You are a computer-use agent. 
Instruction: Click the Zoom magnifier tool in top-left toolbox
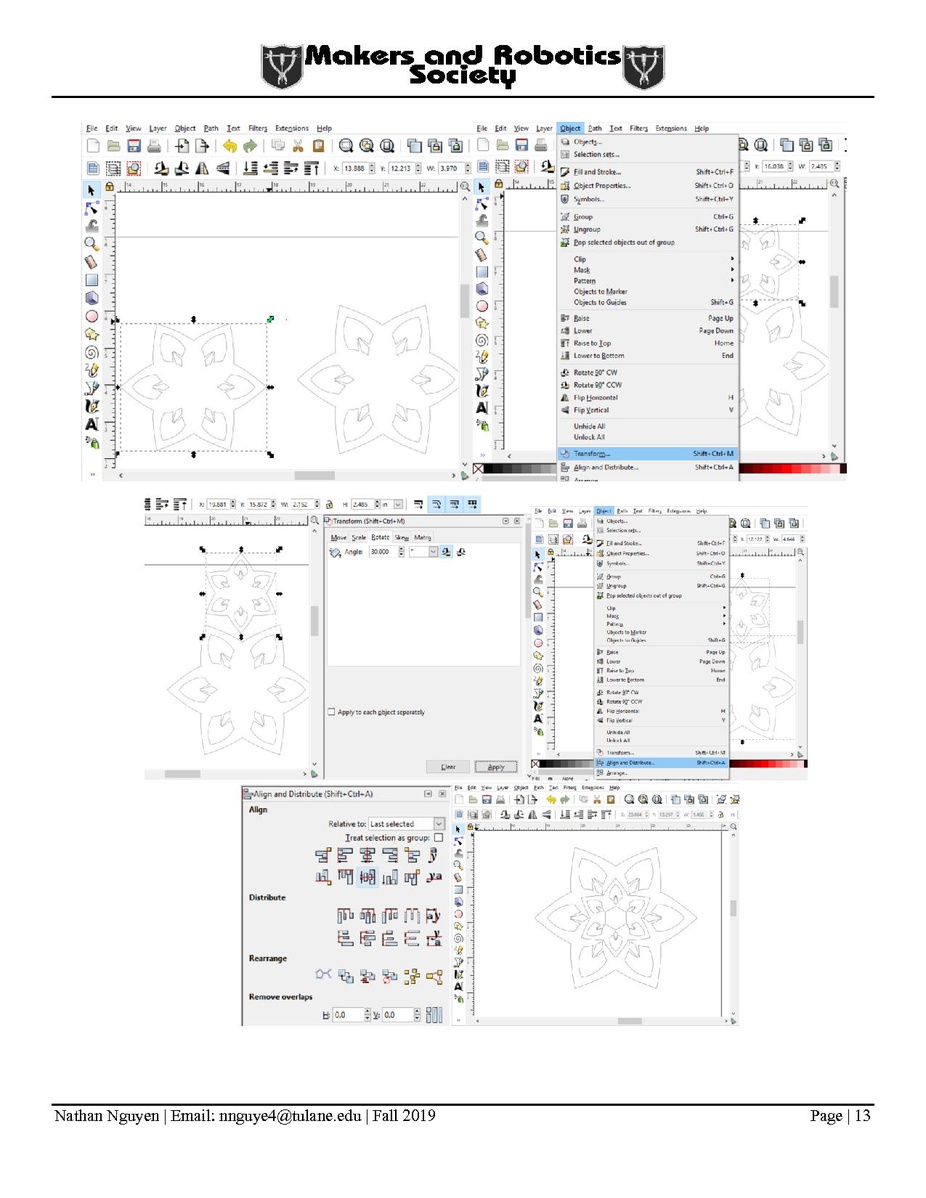coord(92,243)
